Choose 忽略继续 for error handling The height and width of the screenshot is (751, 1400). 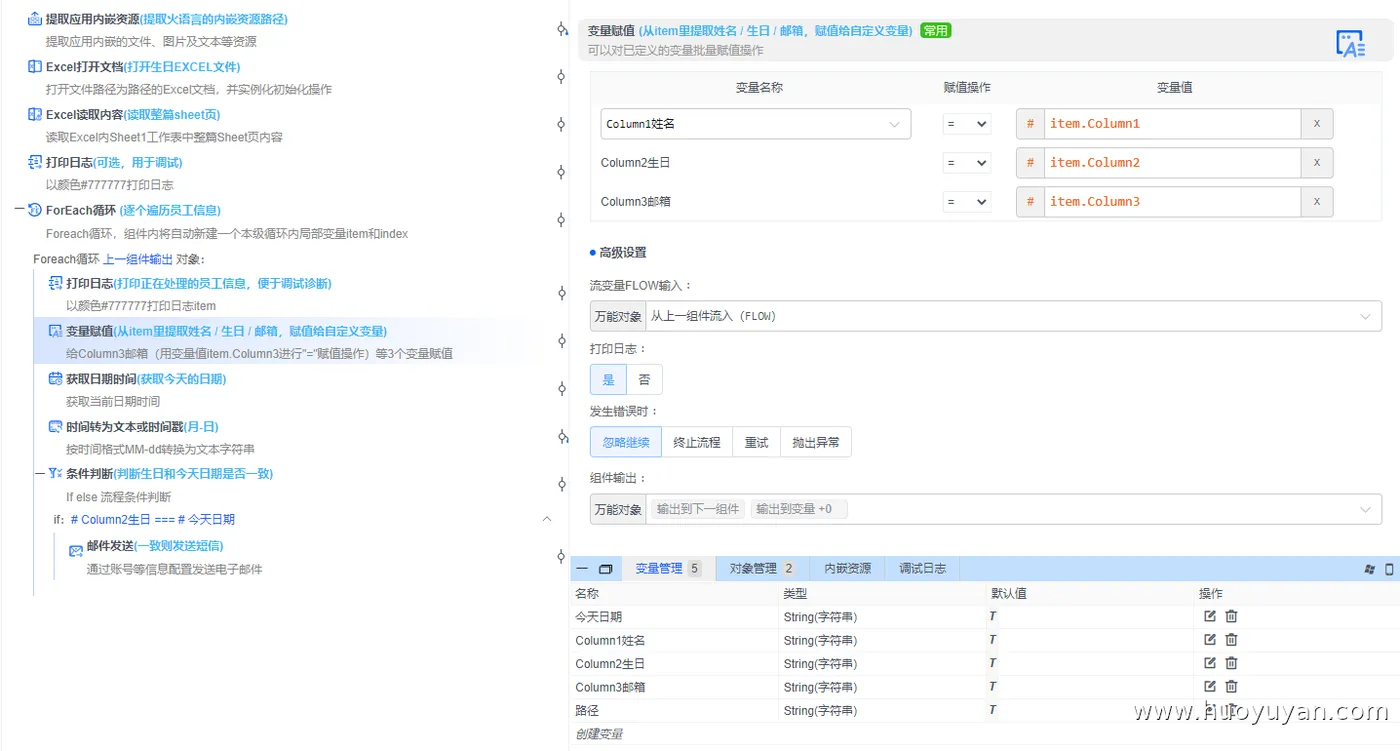(626, 442)
